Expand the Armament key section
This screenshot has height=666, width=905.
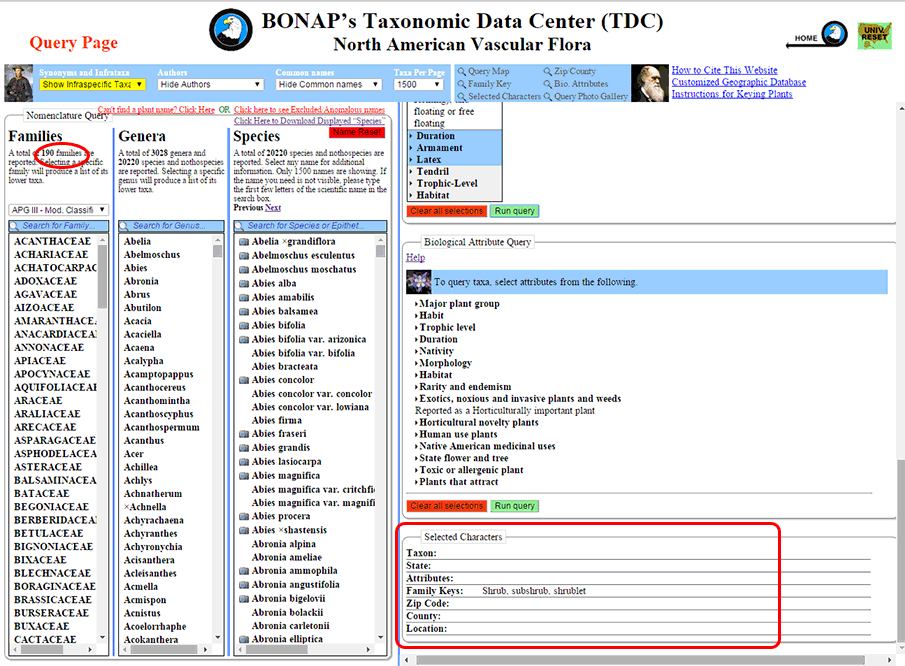pos(437,148)
